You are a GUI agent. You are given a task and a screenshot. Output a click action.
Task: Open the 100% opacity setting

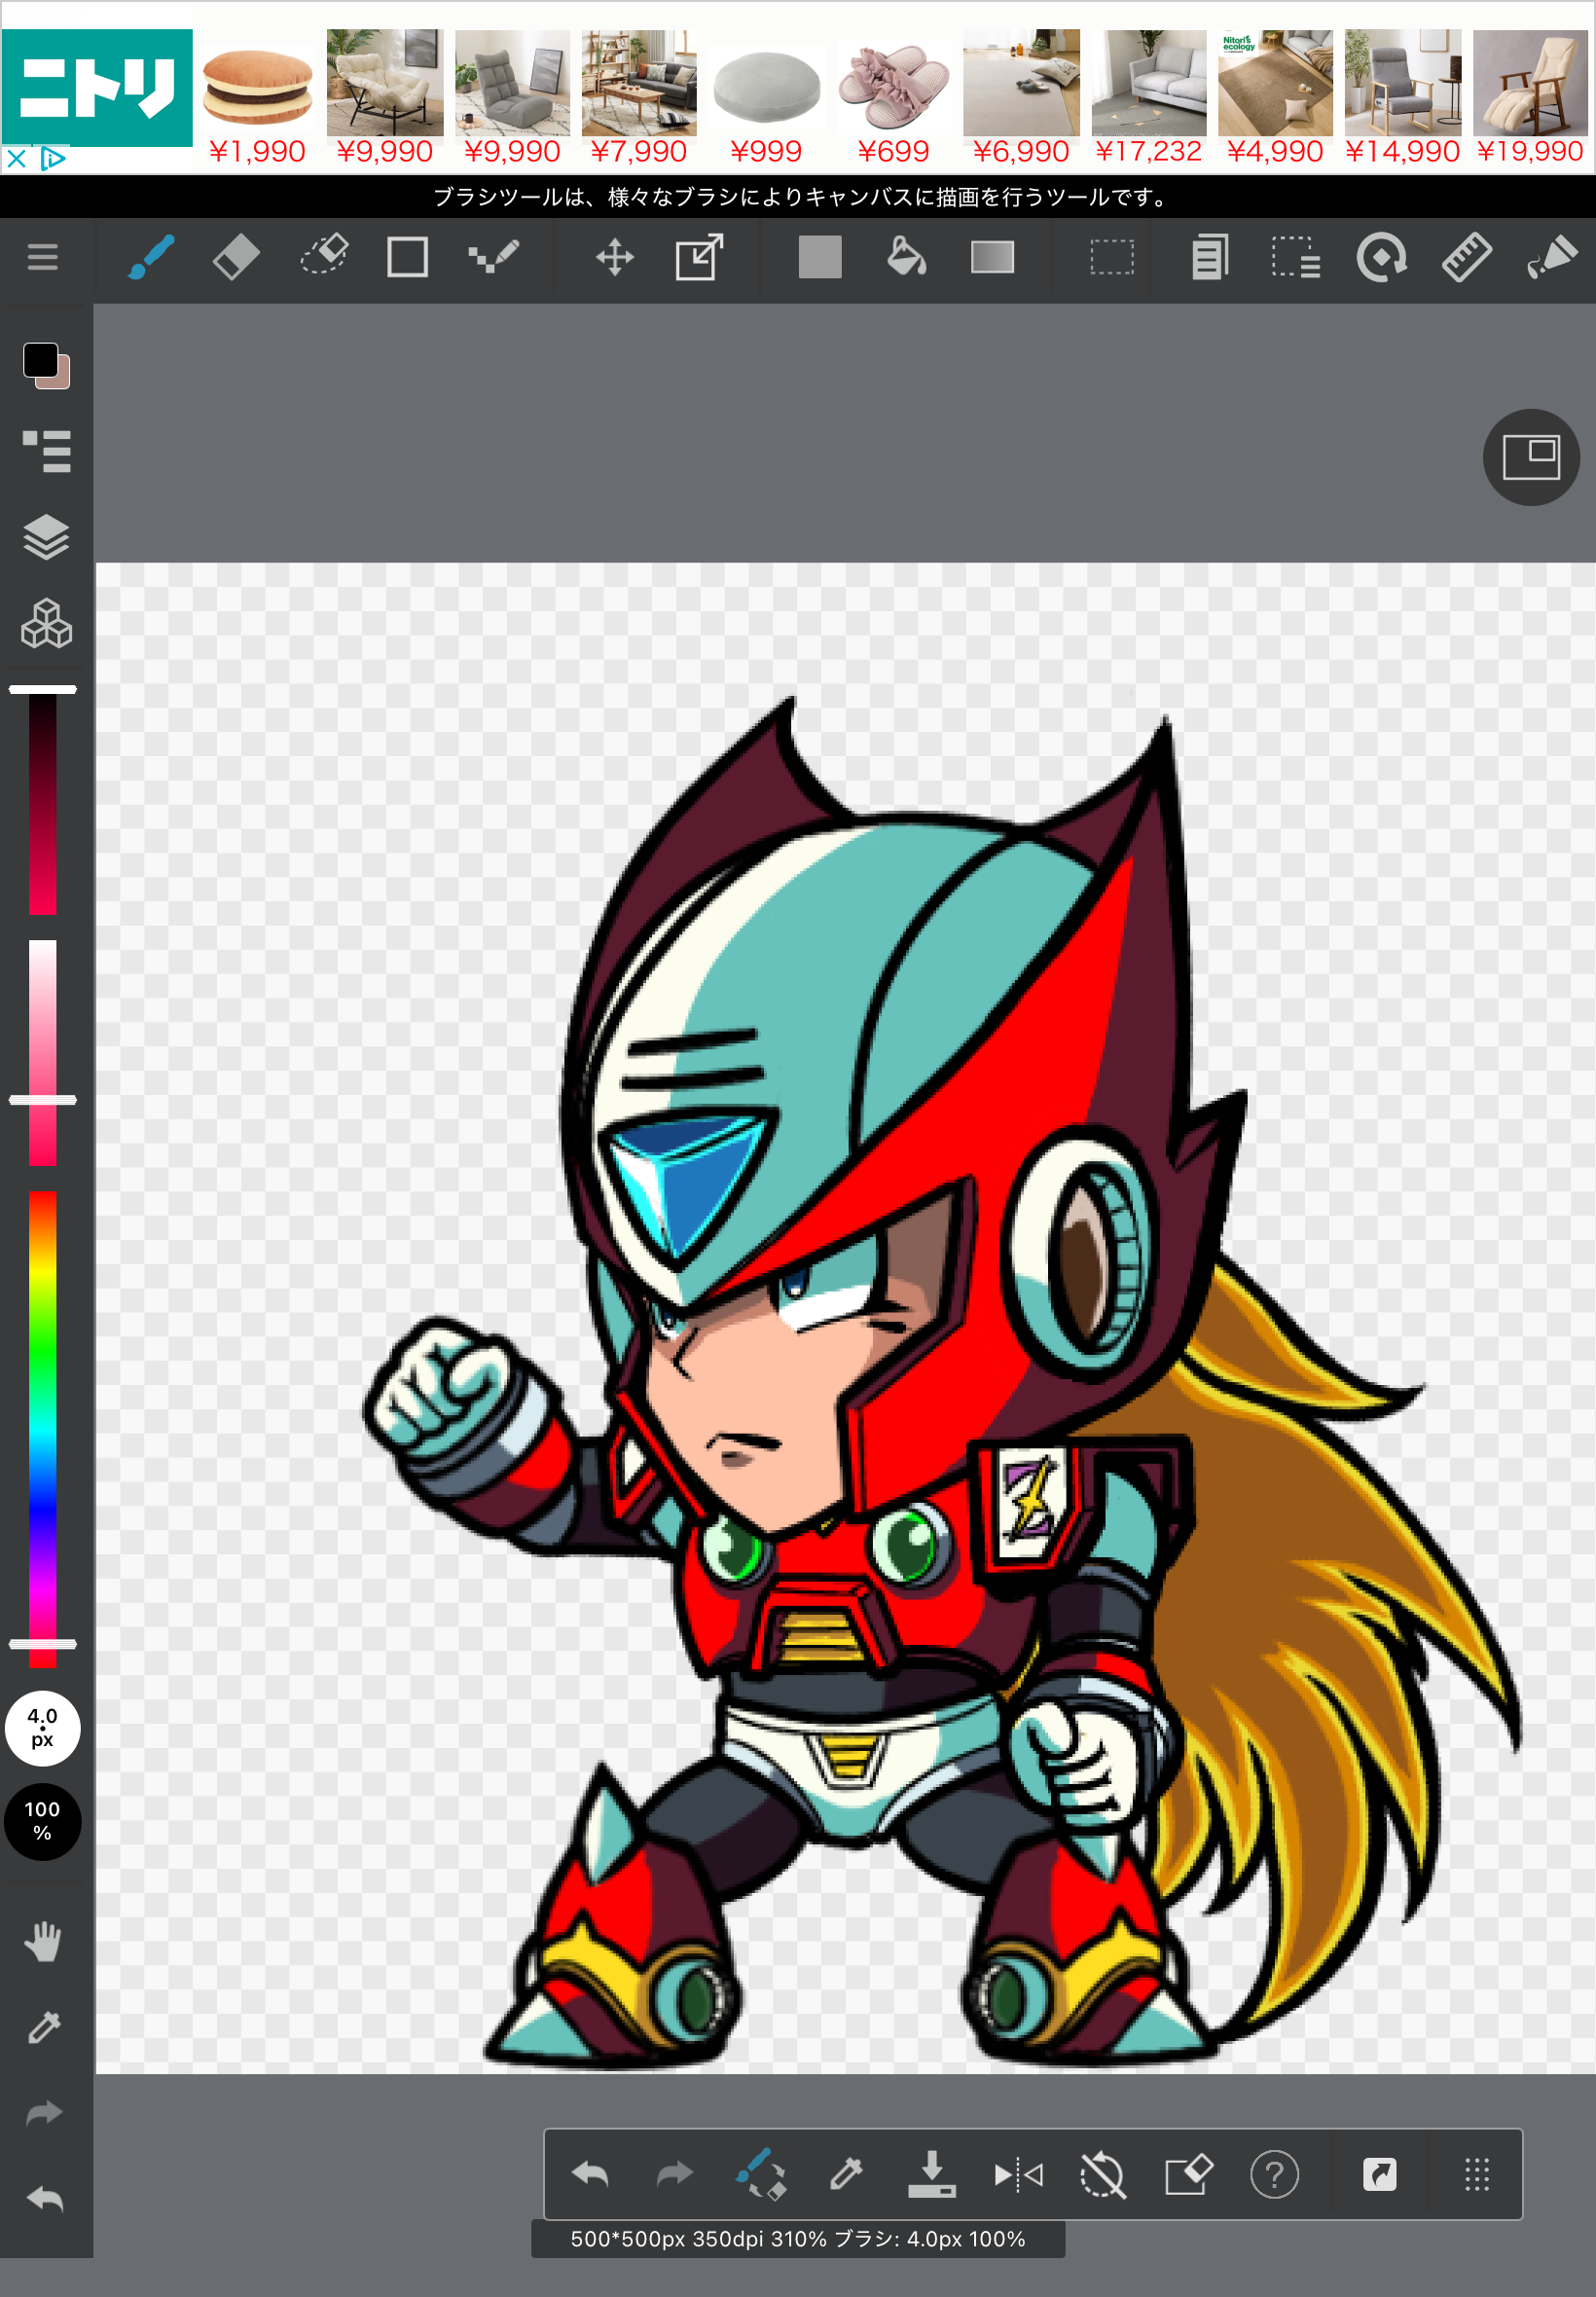pyautogui.click(x=42, y=1821)
